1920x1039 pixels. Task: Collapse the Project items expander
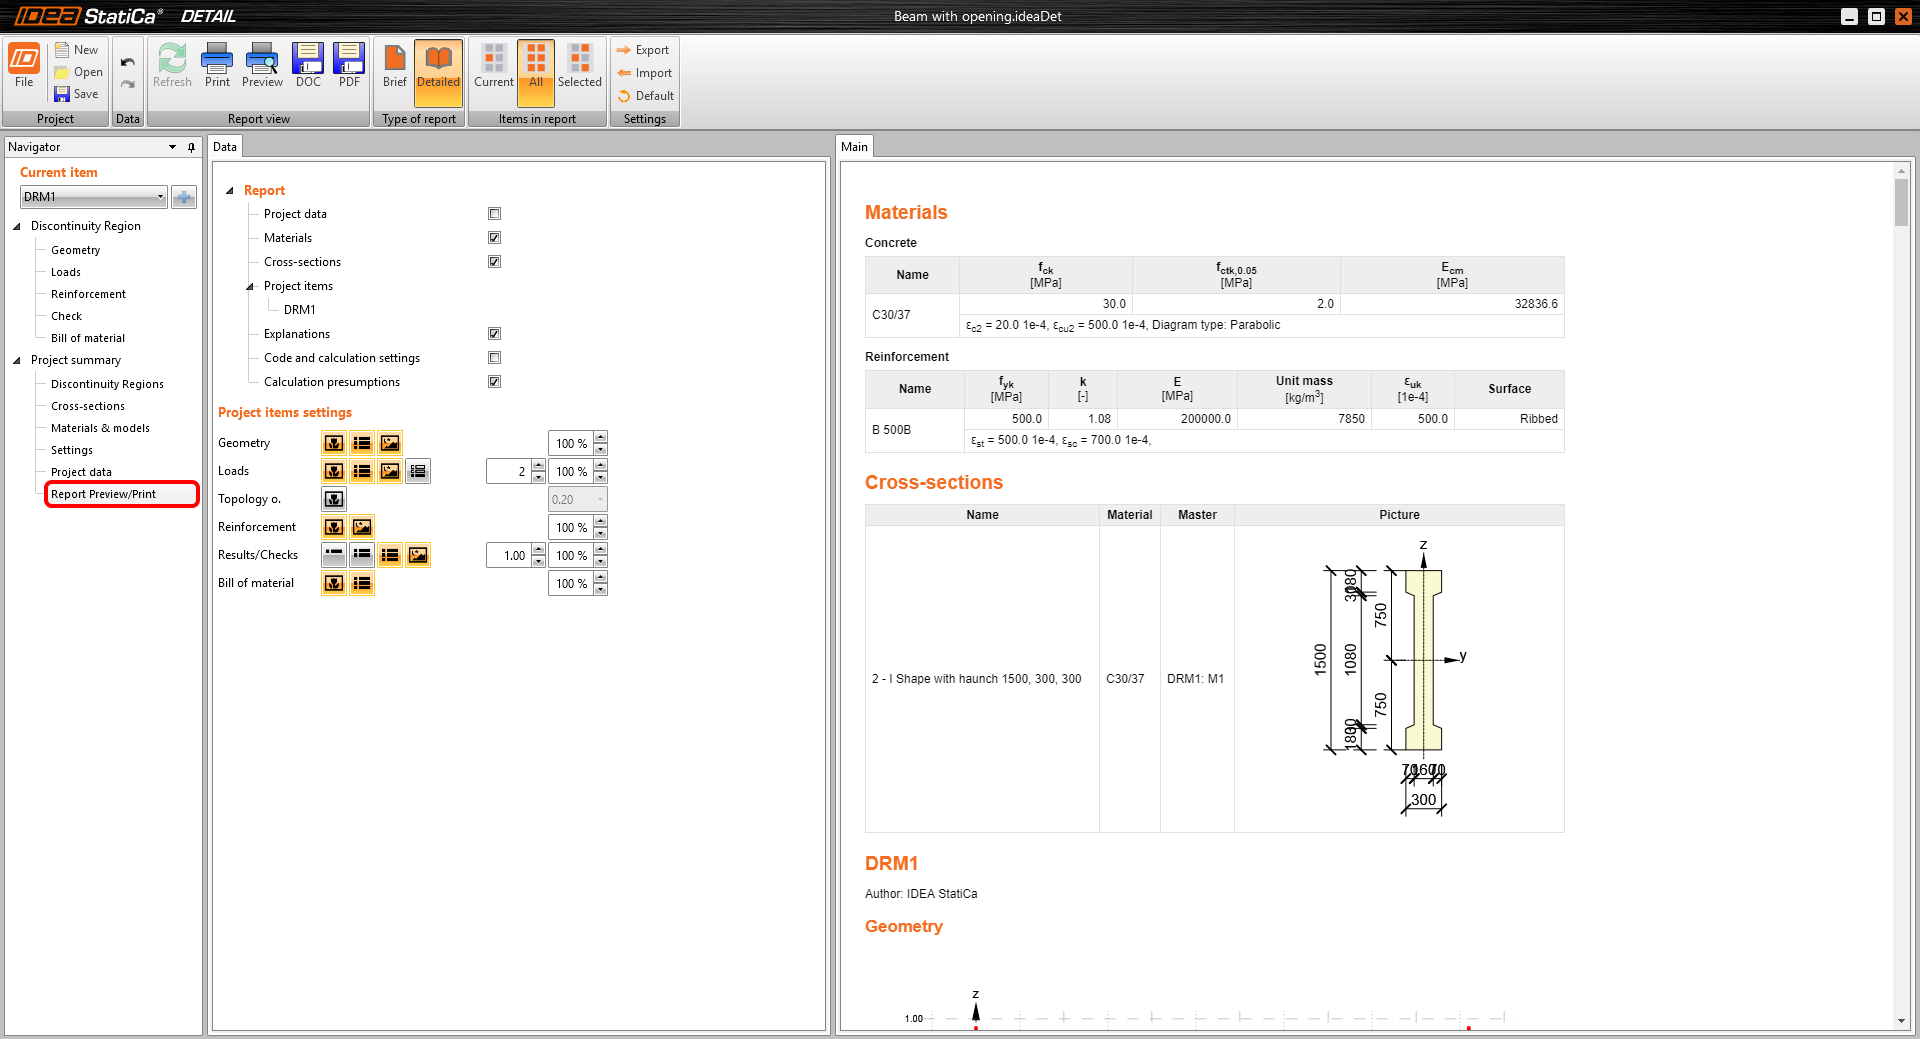point(250,287)
